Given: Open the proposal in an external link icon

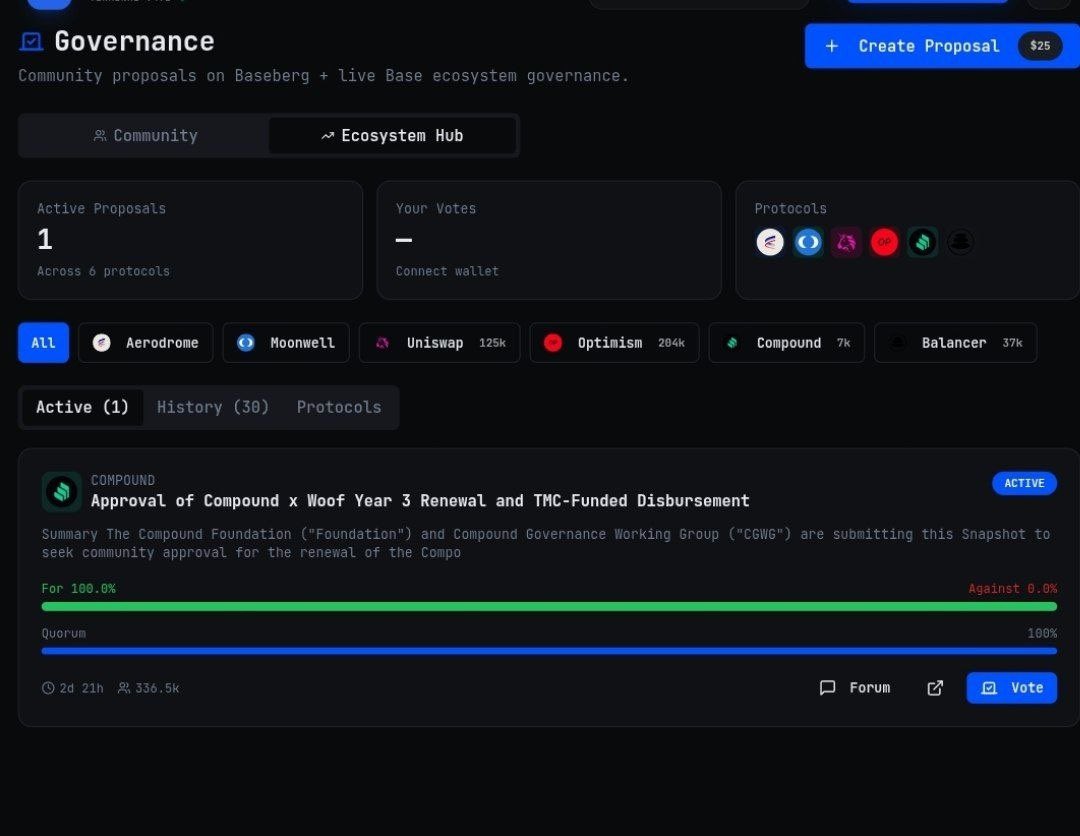Looking at the screenshot, I should pos(935,688).
